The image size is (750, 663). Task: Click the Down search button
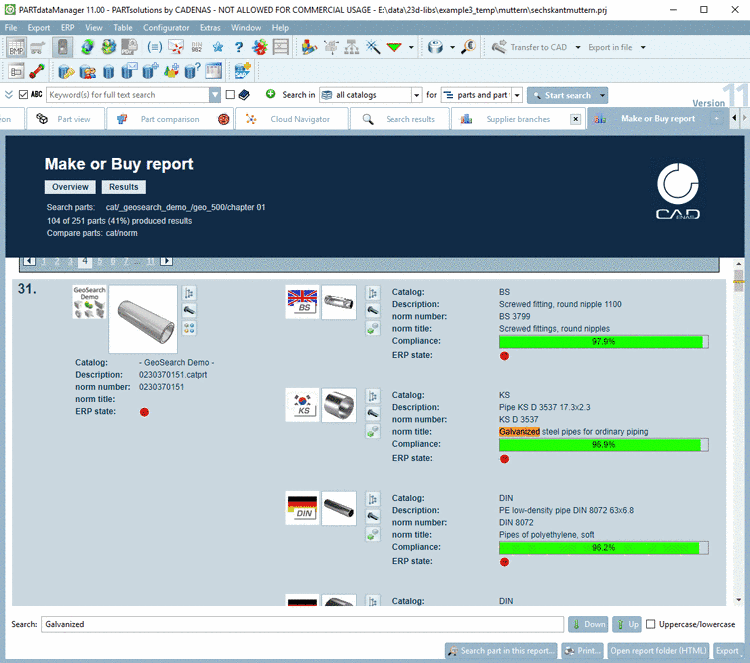click(x=588, y=624)
